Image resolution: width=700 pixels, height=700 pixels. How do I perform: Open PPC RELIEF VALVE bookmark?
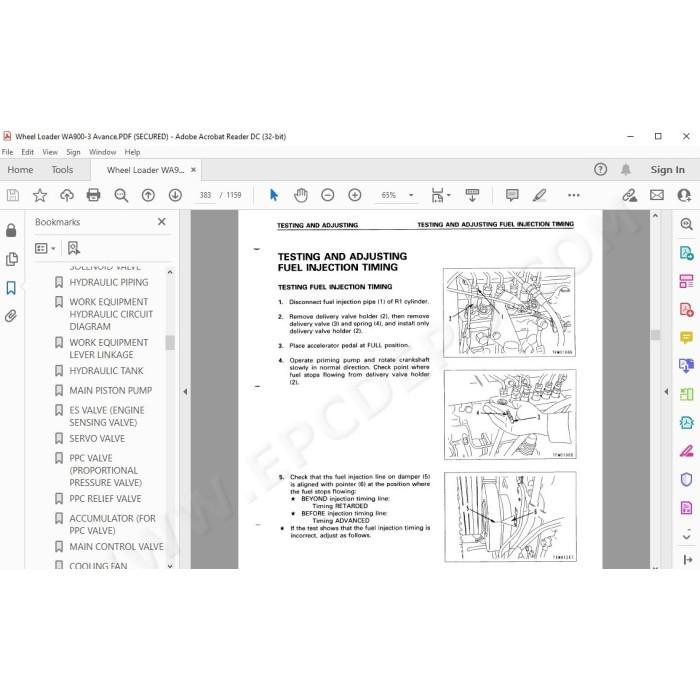(105, 499)
